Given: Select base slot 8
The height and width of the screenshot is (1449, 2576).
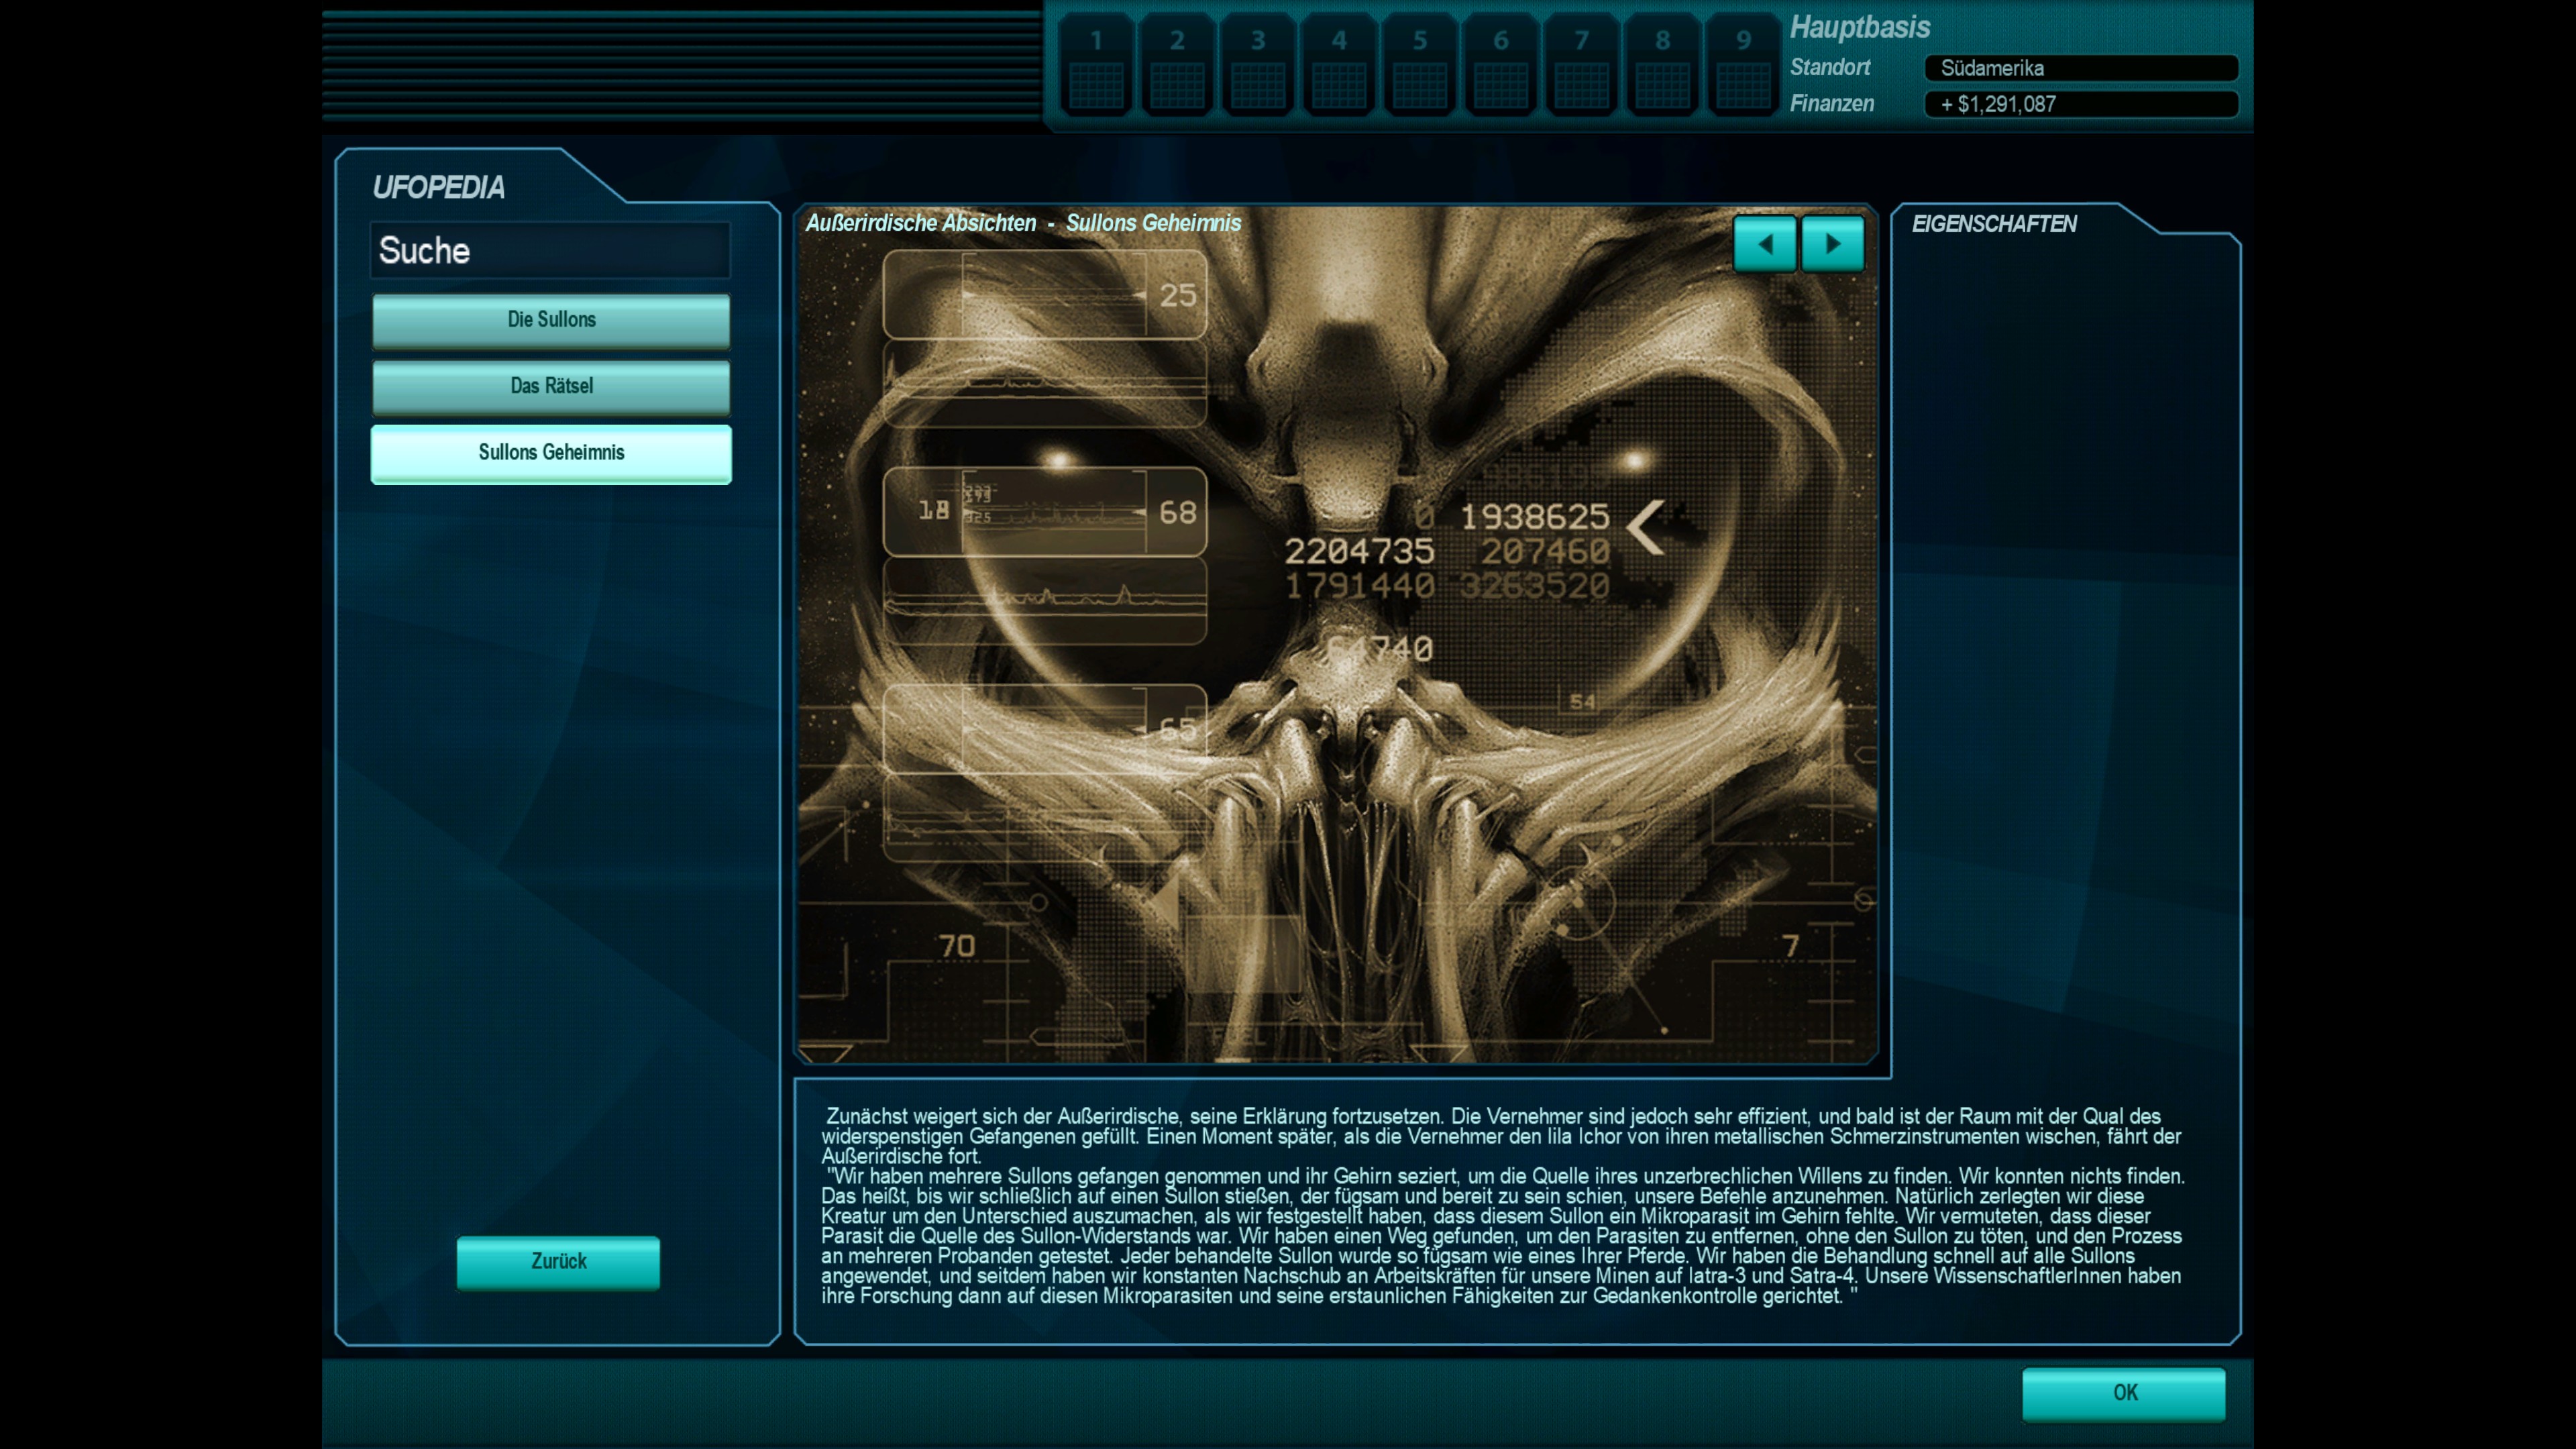Looking at the screenshot, I should tap(1662, 66).
